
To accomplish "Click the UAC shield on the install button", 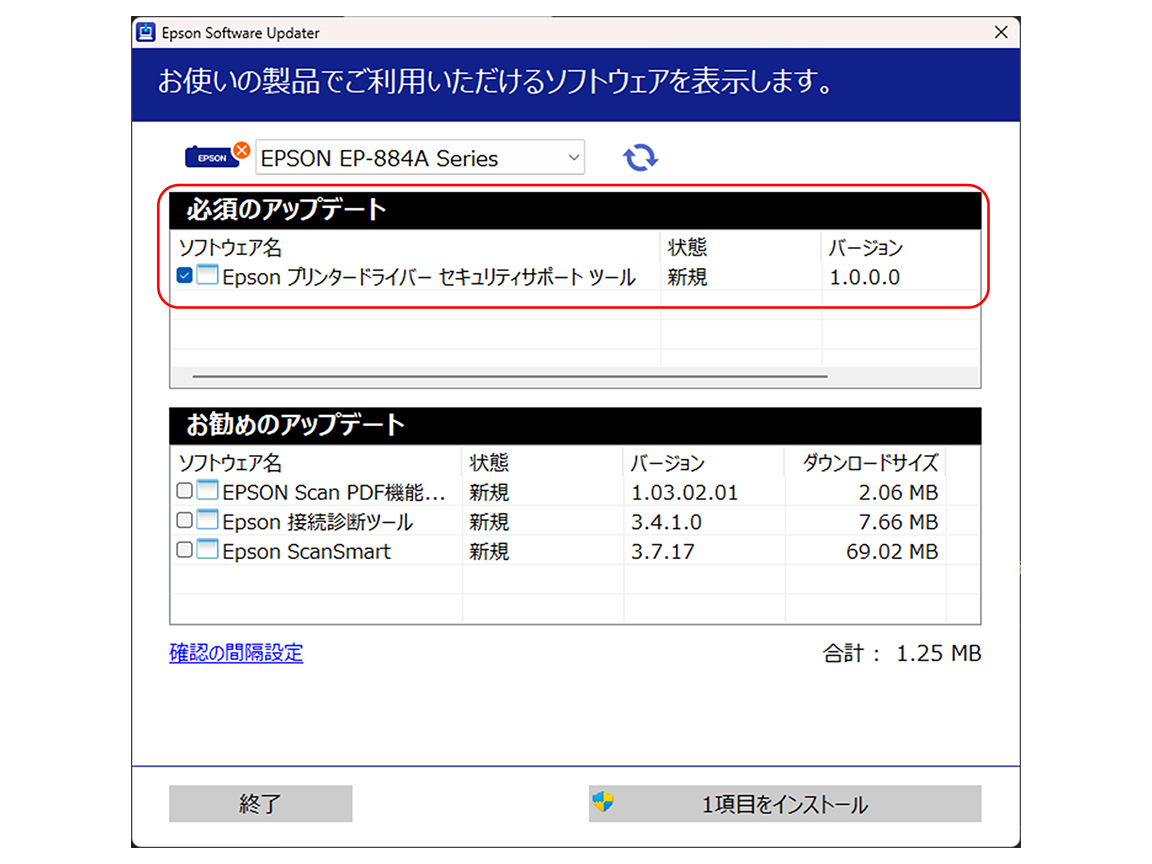I will (x=601, y=803).
